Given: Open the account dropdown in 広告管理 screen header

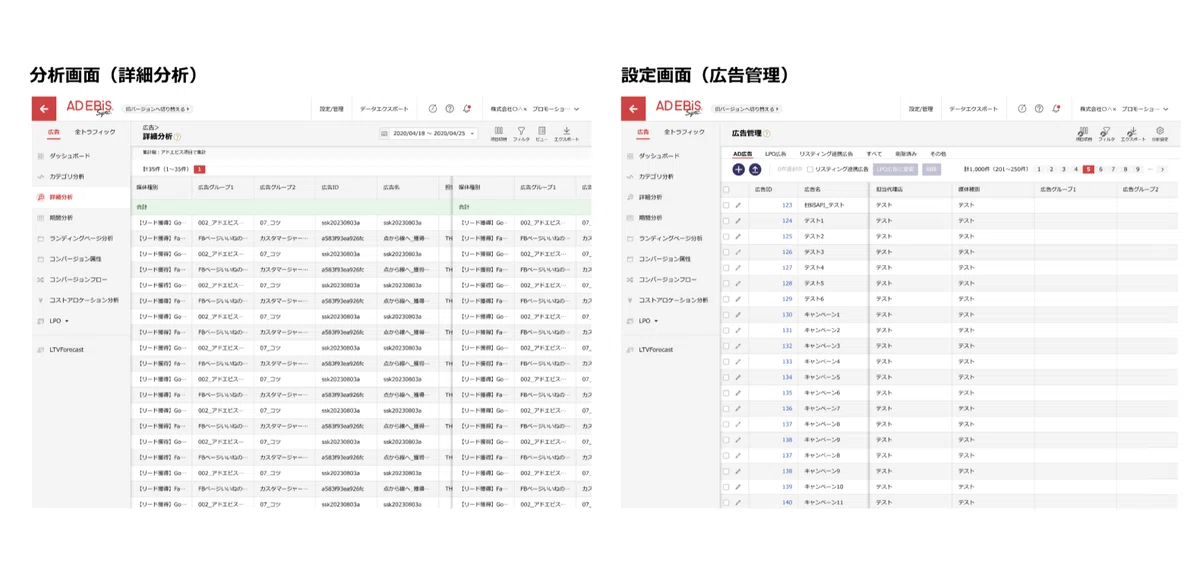Looking at the screenshot, I should [x=1122, y=109].
